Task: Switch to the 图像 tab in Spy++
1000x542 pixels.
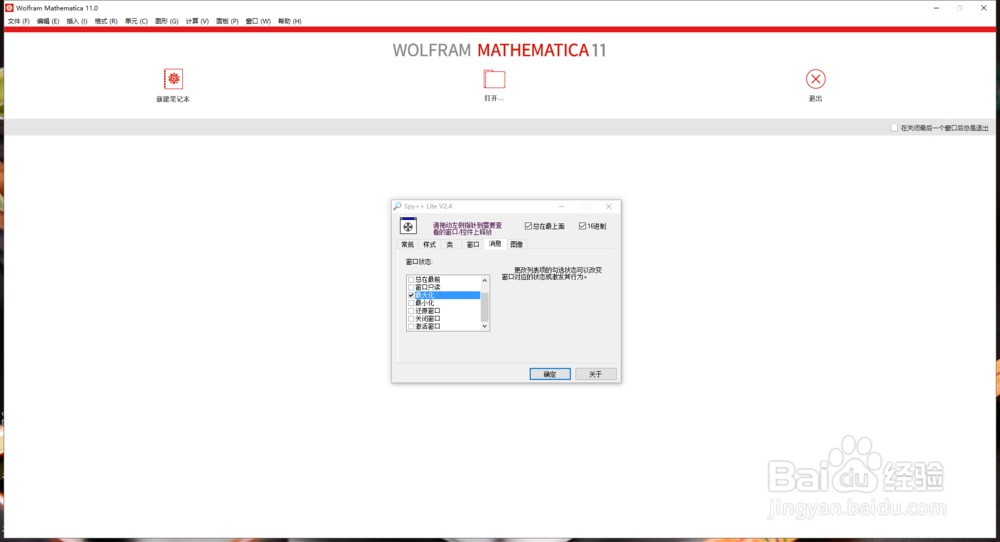Action: point(517,244)
